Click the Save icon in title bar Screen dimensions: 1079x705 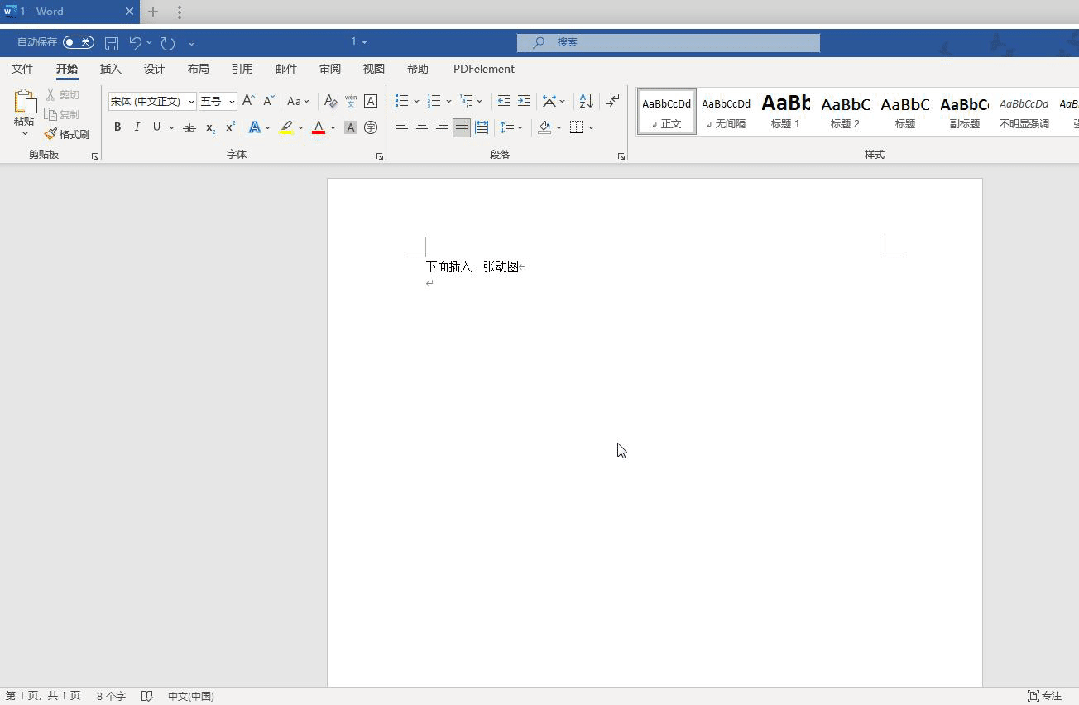(111, 43)
